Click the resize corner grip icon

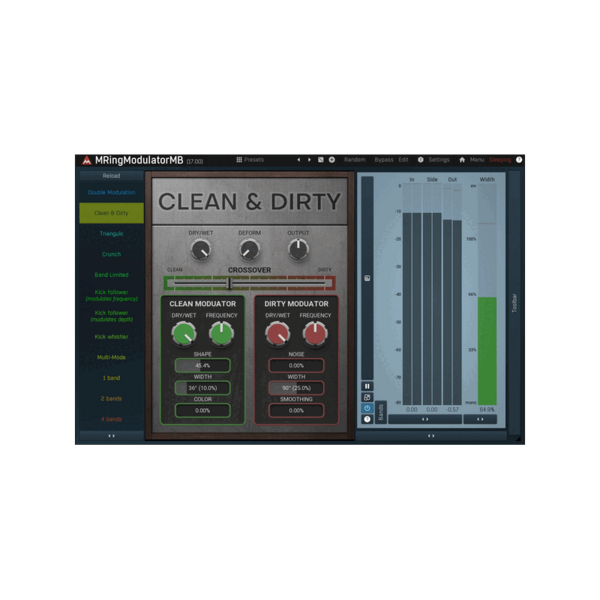pos(518,439)
